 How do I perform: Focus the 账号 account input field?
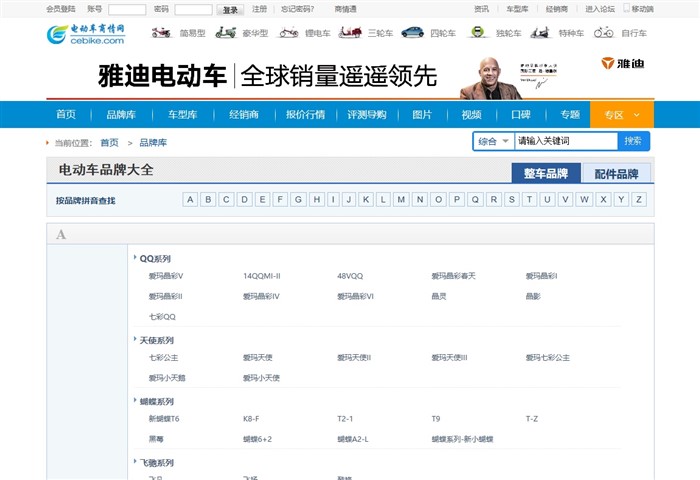[127, 9]
